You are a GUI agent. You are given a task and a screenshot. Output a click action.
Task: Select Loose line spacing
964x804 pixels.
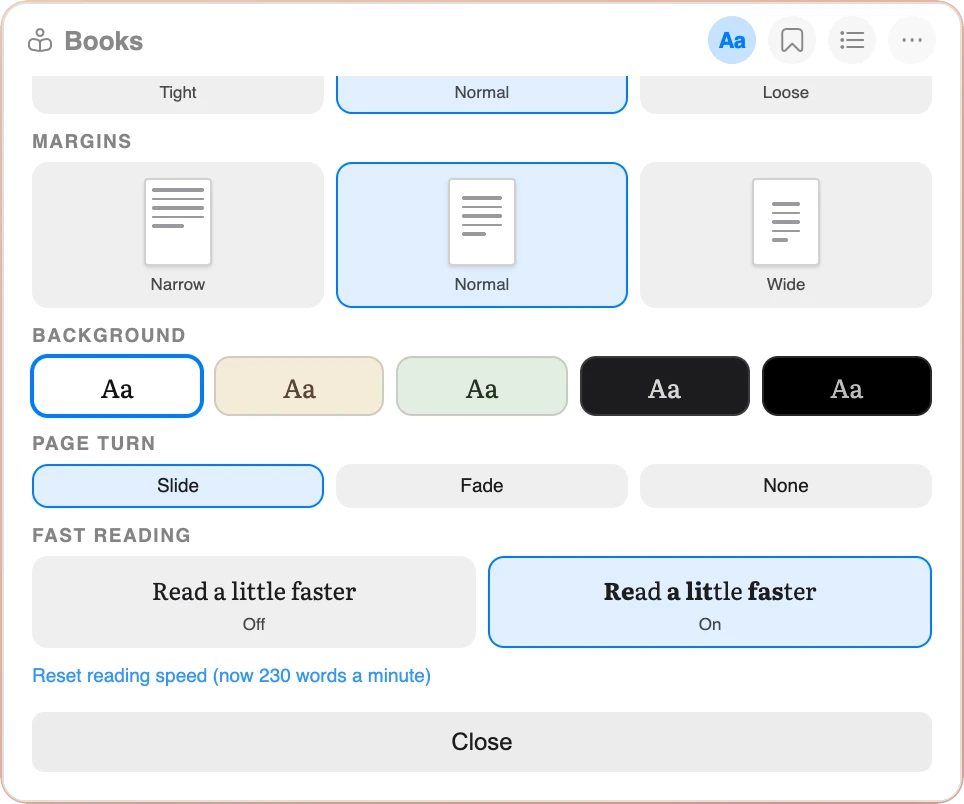[x=786, y=93]
